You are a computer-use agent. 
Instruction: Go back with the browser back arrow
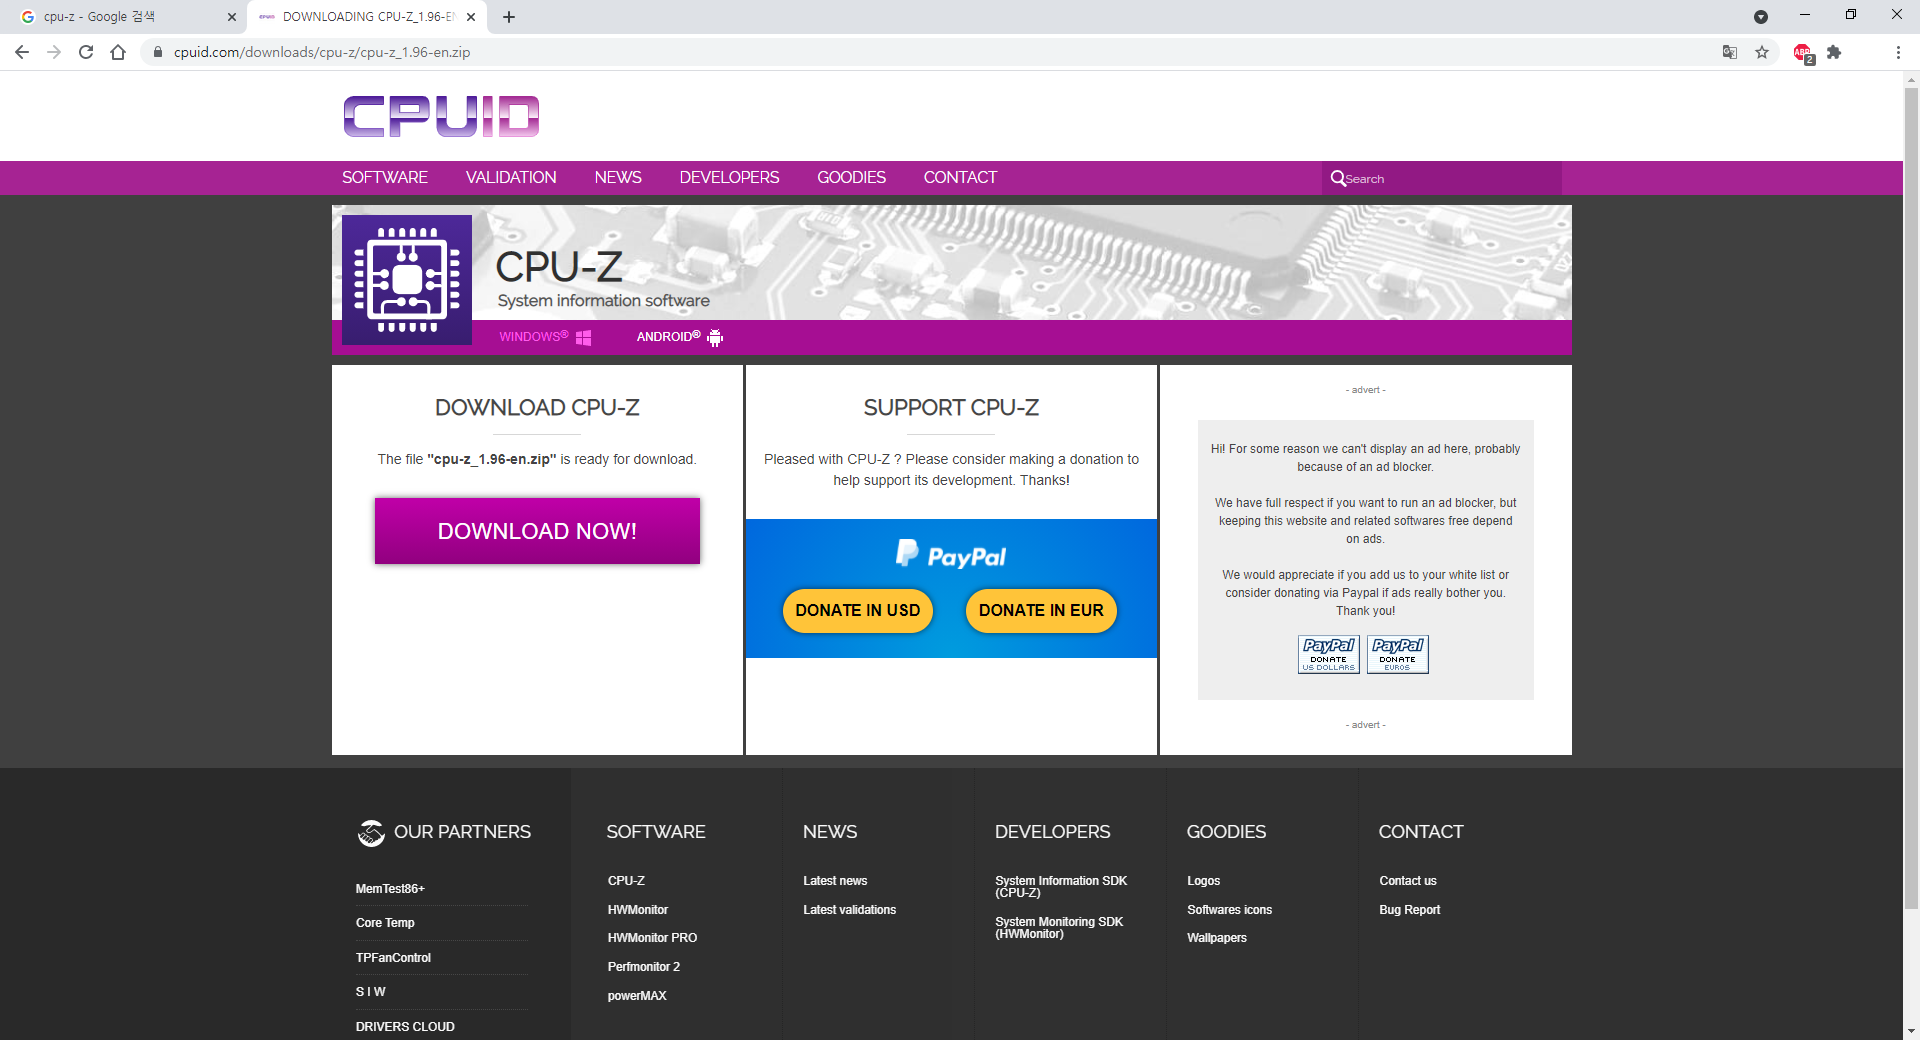click(x=22, y=52)
